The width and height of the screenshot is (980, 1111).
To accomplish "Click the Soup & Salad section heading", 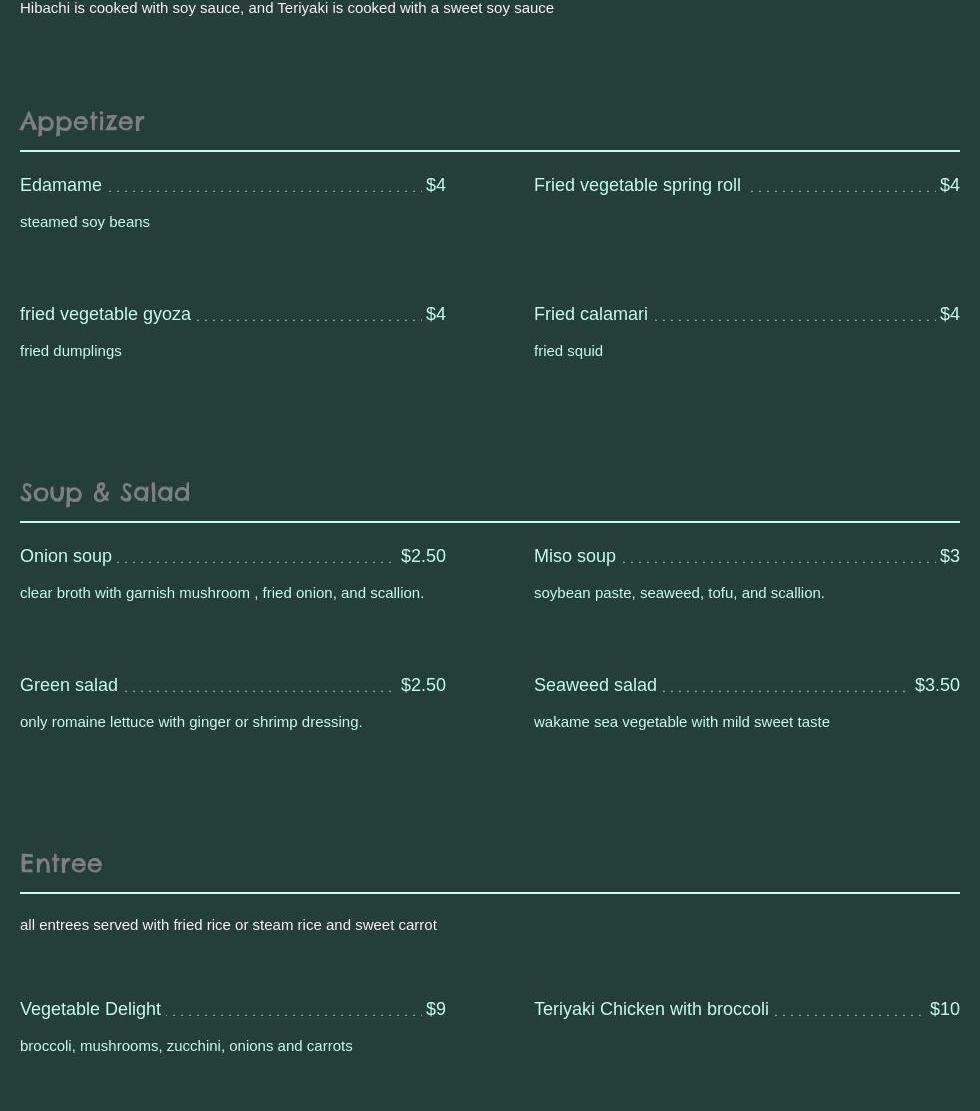I will pos(105,492).
